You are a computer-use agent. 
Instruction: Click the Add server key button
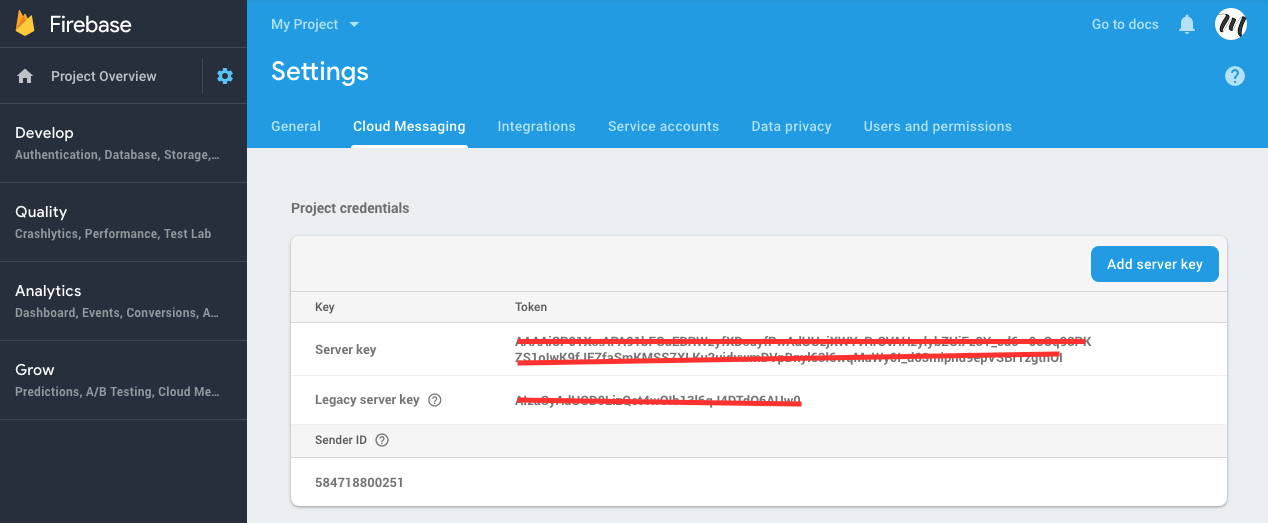click(x=1154, y=264)
